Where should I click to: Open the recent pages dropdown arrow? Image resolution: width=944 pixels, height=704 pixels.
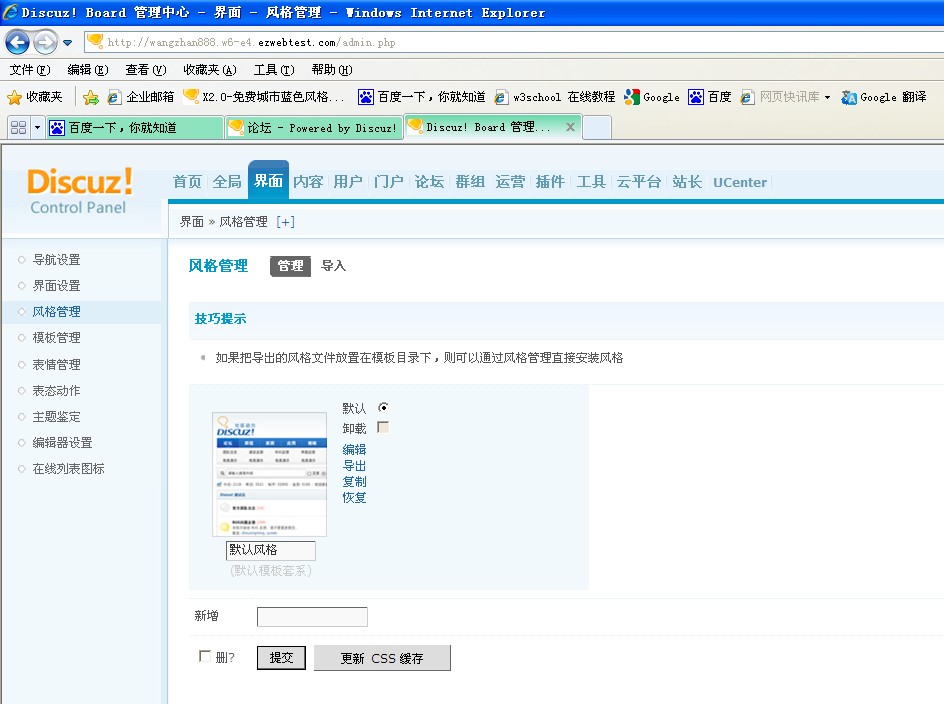(x=67, y=43)
